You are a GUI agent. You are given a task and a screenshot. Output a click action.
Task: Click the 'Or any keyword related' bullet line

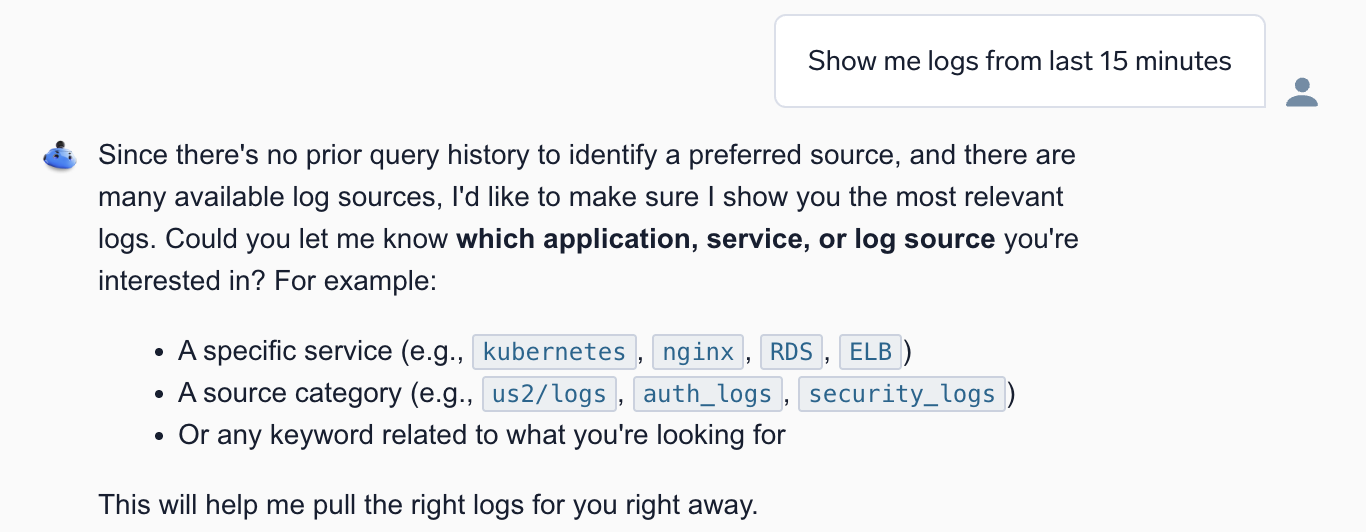pos(482,435)
